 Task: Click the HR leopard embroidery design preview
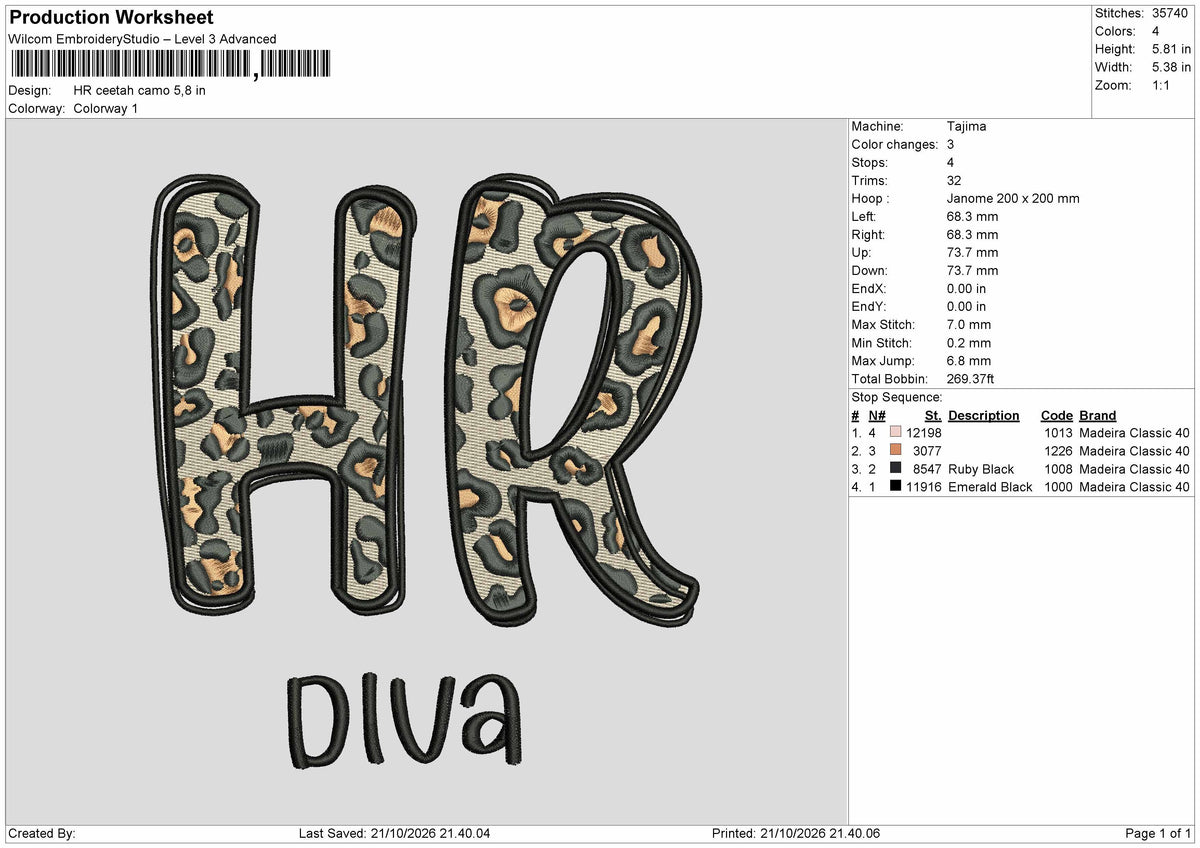(427, 470)
